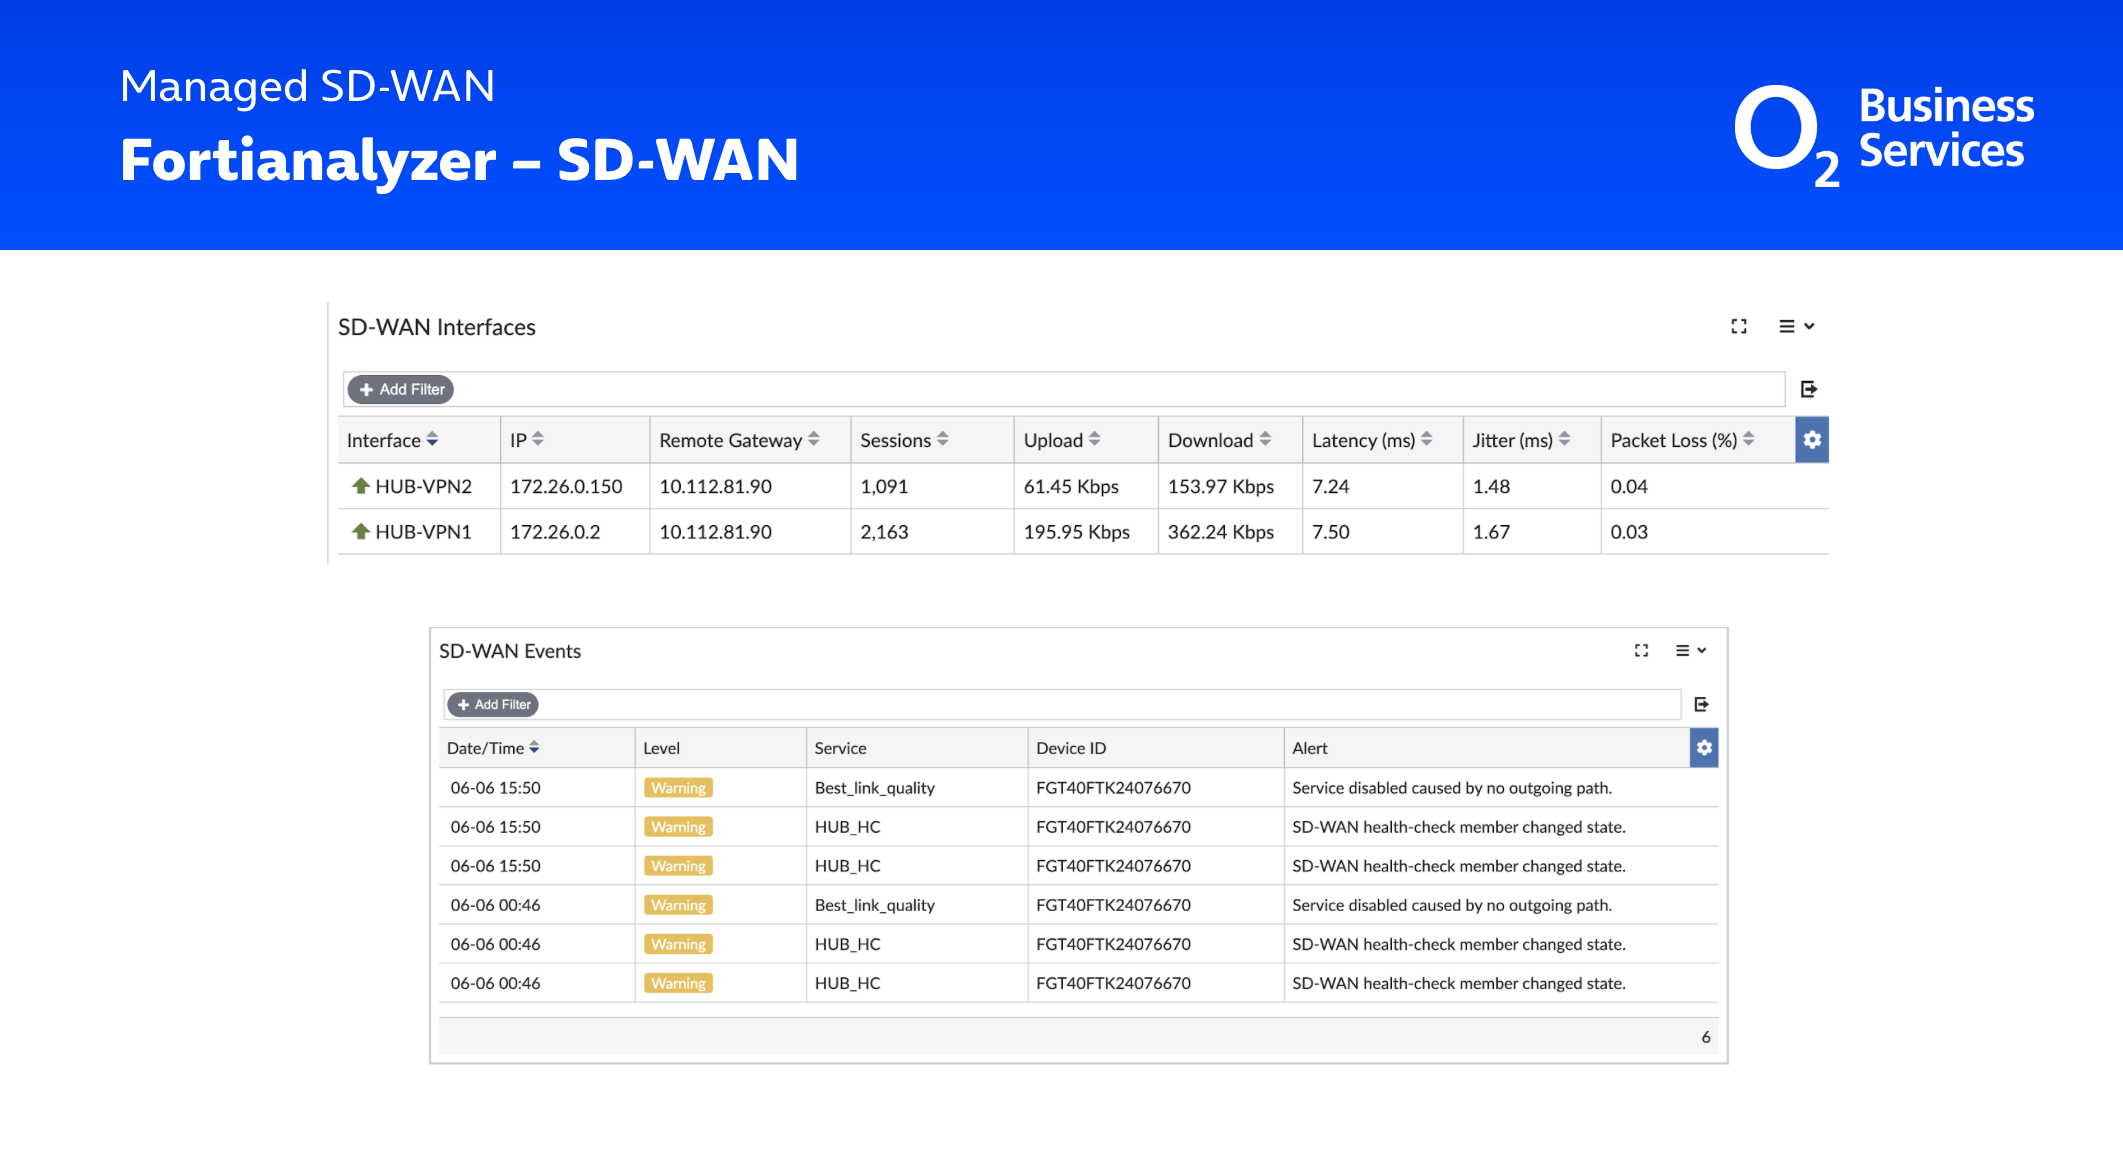
Task: Export SD-WAN Interfaces table data
Action: [x=1808, y=389]
